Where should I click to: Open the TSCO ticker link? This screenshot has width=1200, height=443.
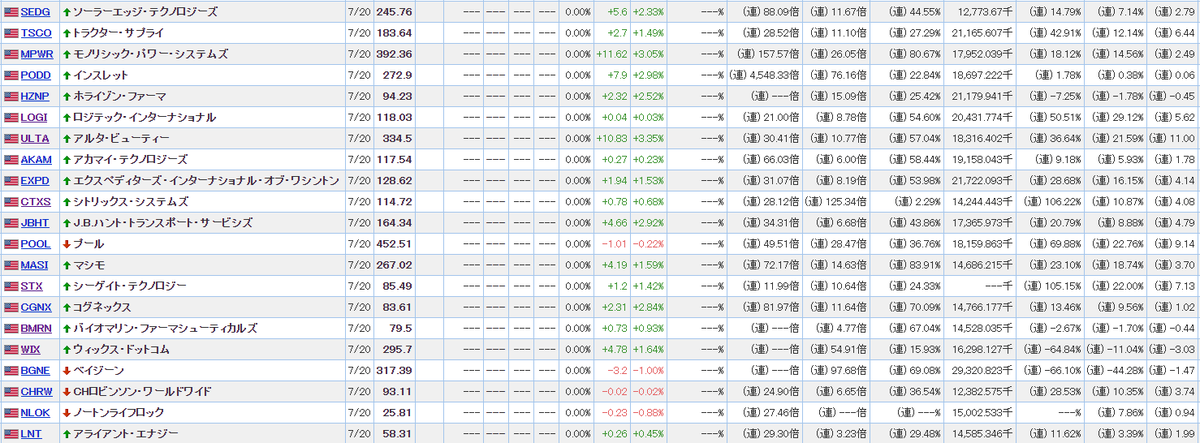(35, 34)
